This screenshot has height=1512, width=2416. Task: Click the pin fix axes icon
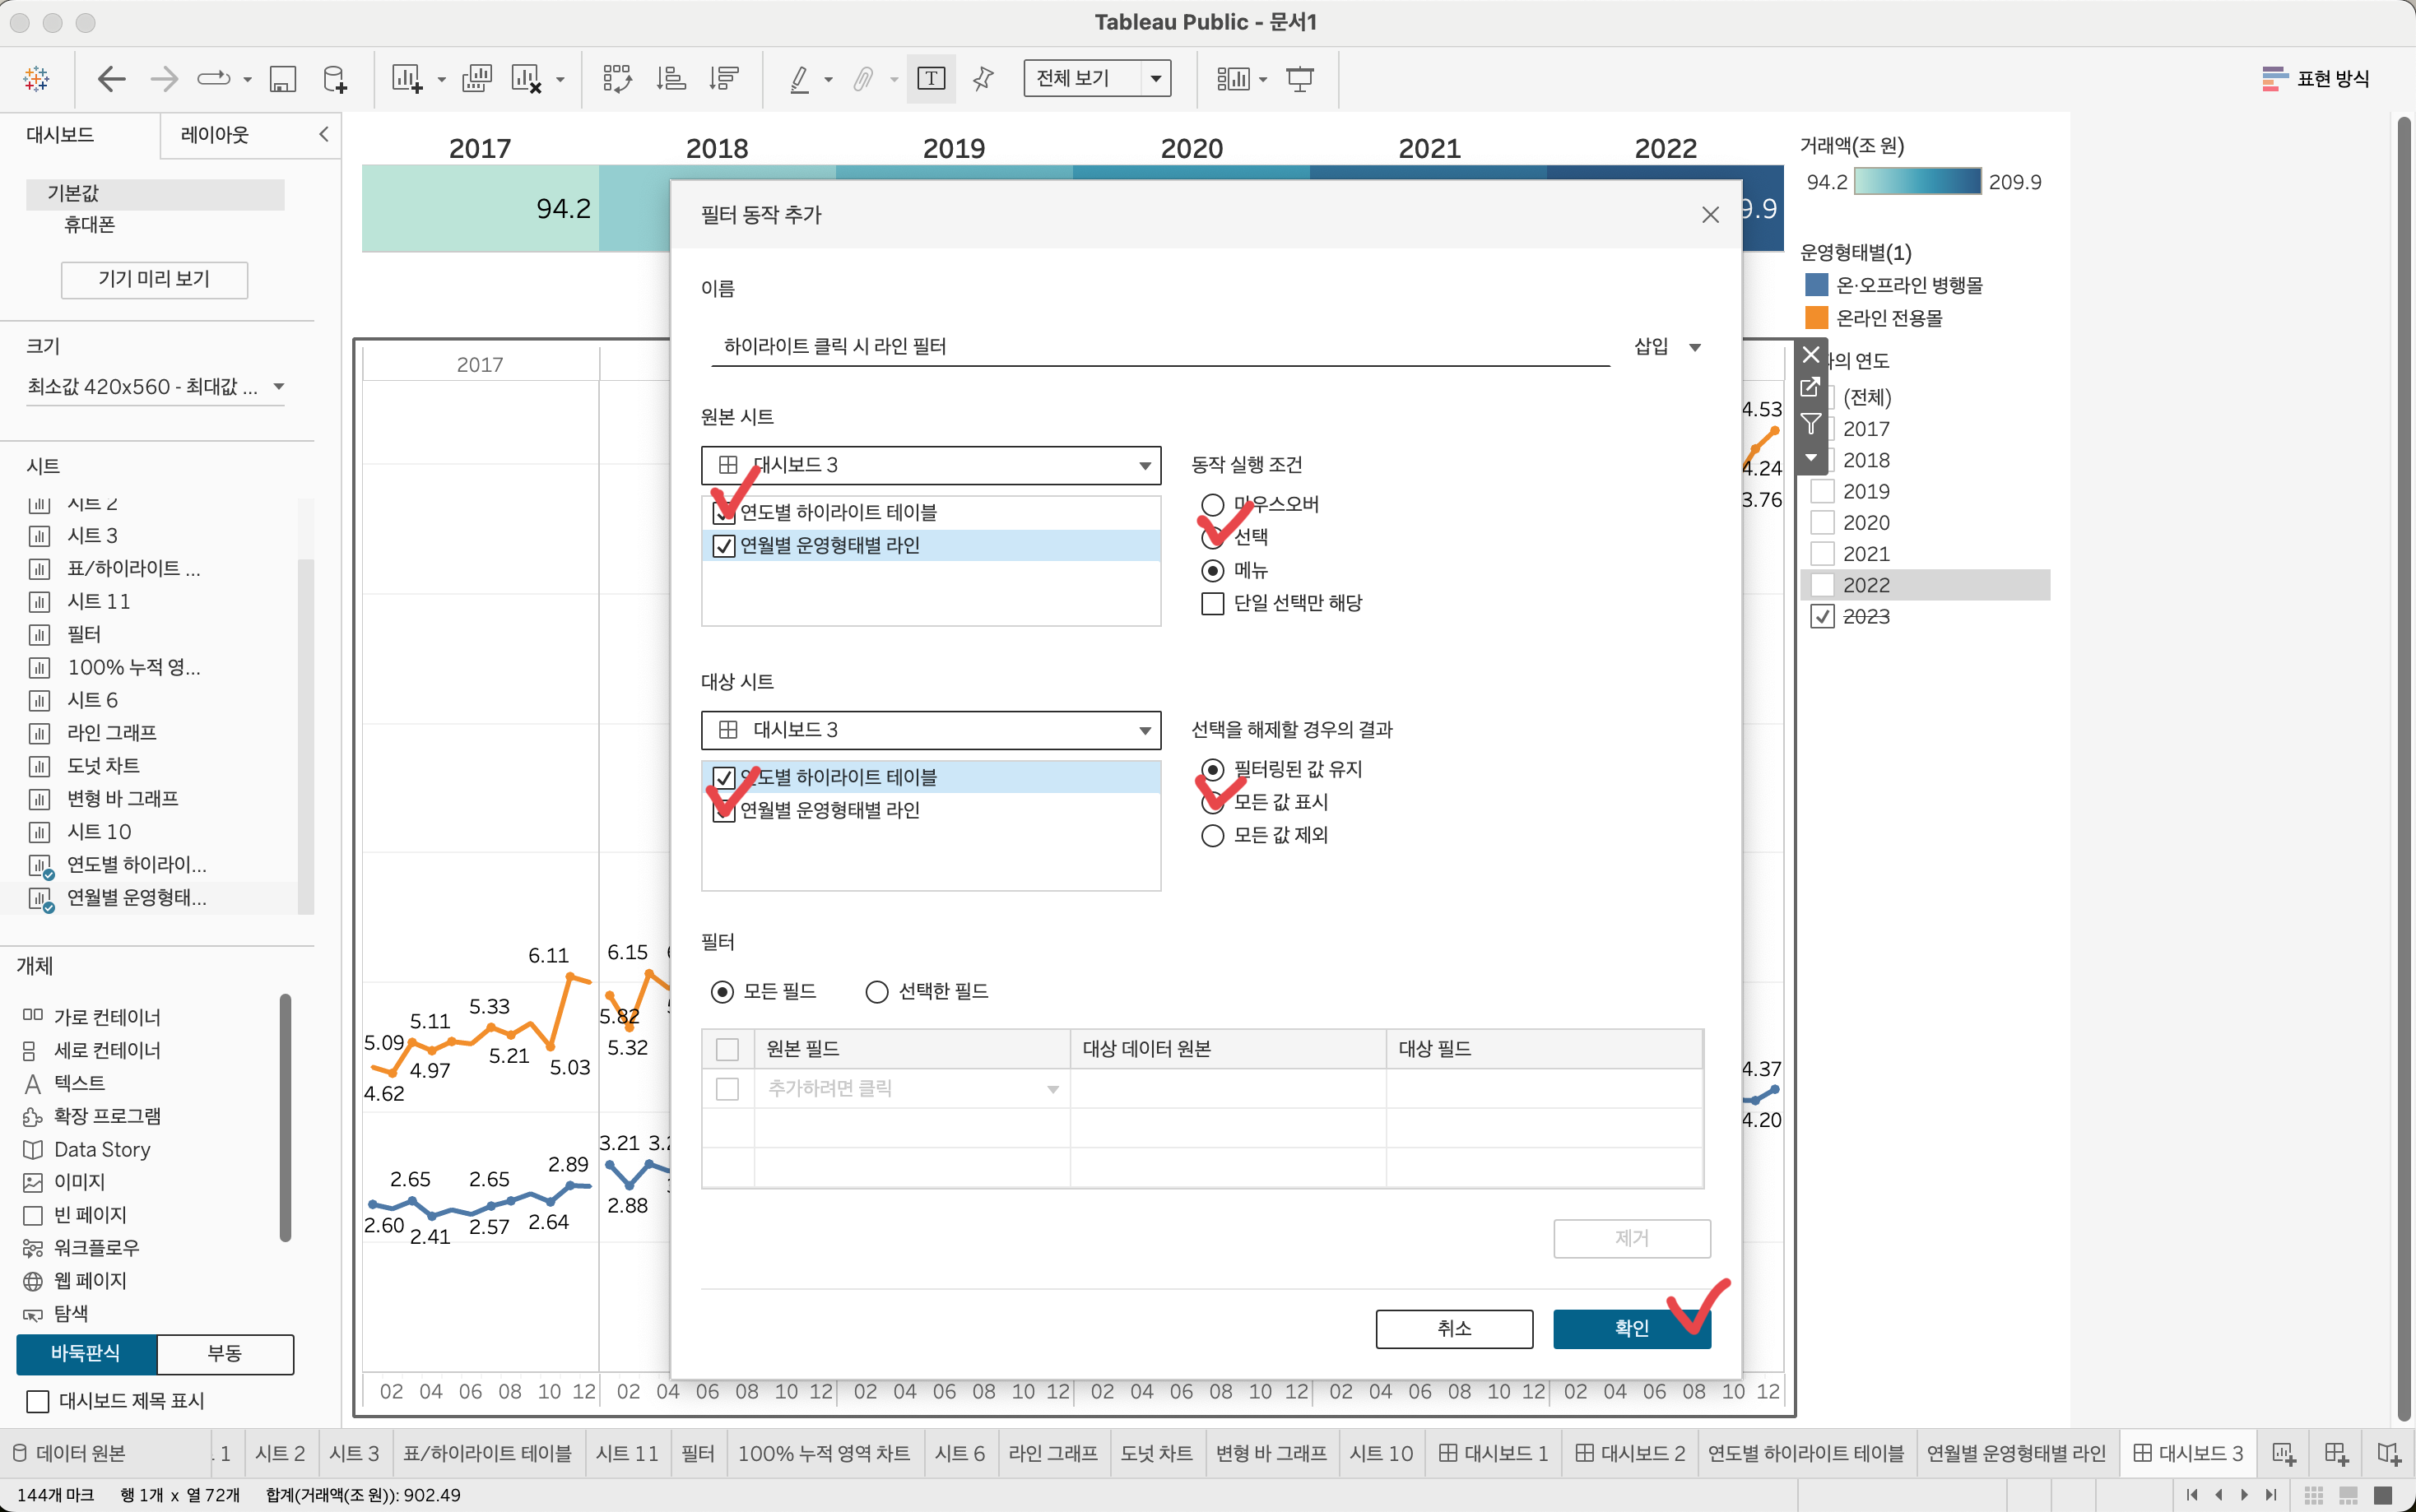(x=983, y=79)
